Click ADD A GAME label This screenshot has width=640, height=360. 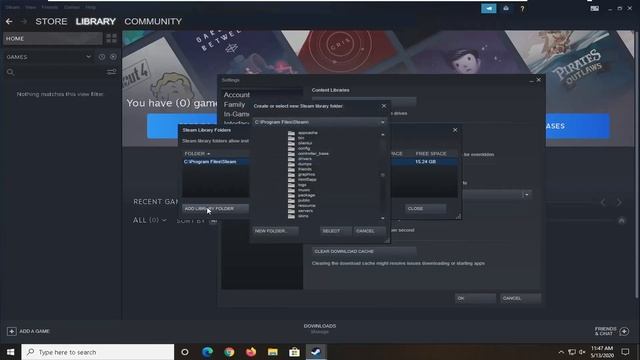coord(35,331)
